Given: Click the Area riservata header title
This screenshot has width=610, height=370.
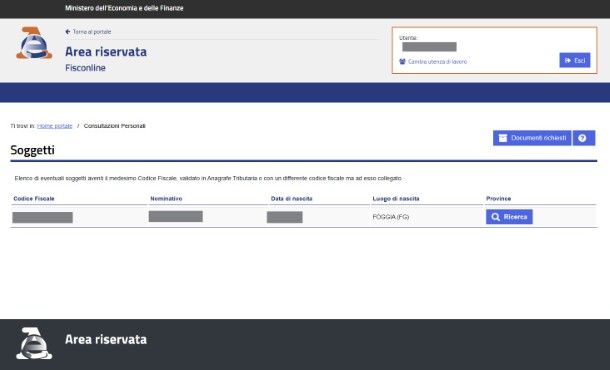Looking at the screenshot, I should coord(106,51).
